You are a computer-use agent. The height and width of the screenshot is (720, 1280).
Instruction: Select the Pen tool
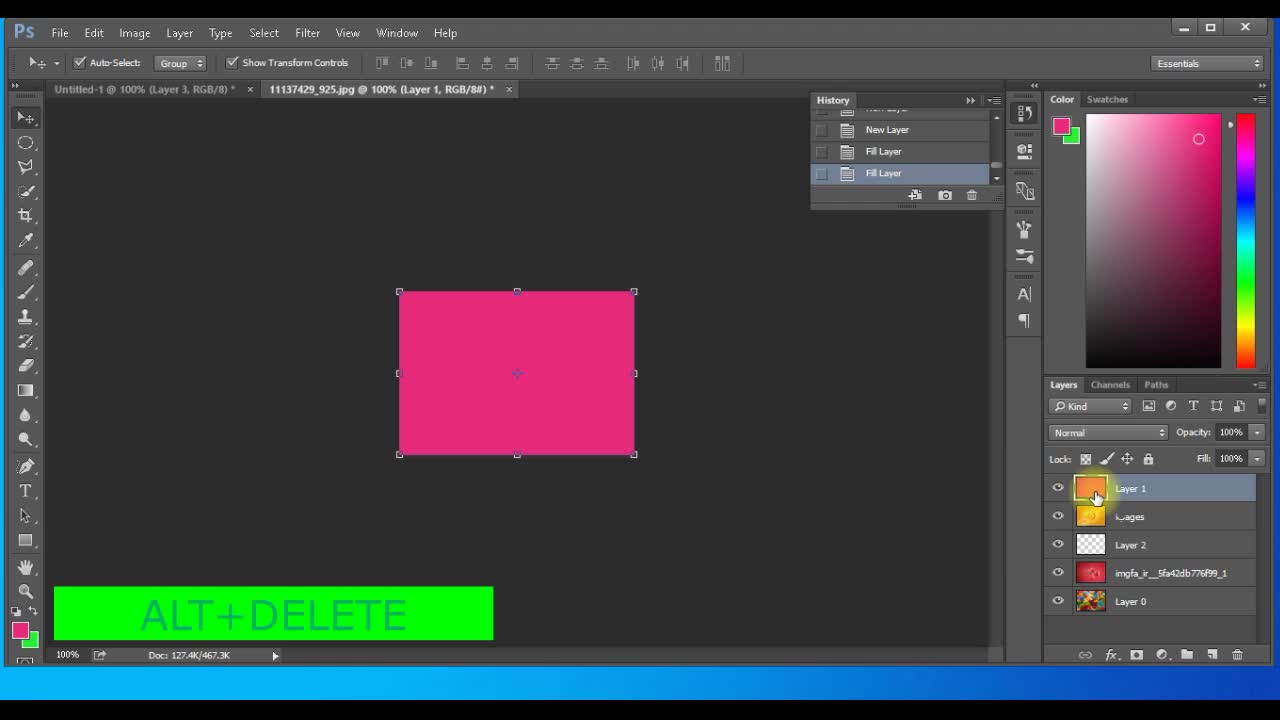26,466
